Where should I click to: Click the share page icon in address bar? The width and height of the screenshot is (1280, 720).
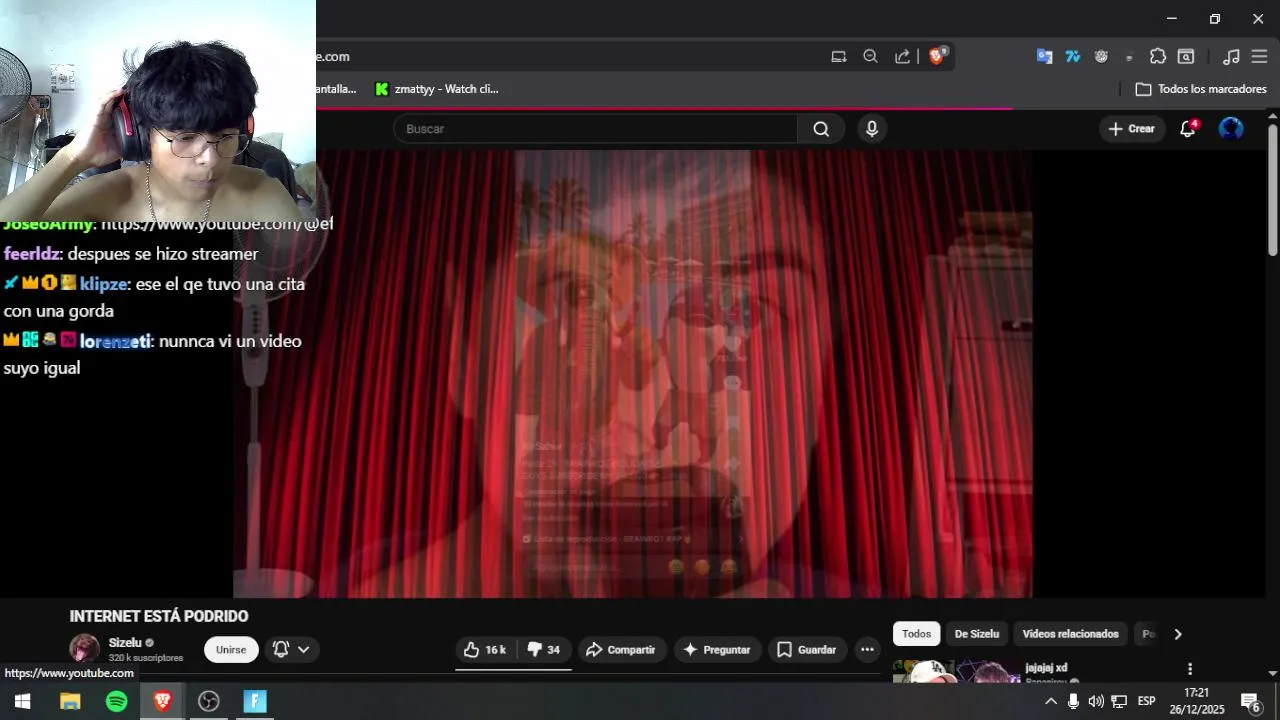coord(903,57)
